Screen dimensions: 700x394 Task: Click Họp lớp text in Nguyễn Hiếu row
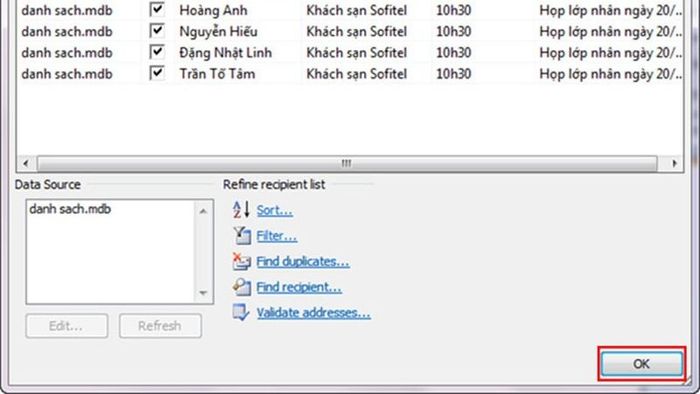(x=610, y=32)
